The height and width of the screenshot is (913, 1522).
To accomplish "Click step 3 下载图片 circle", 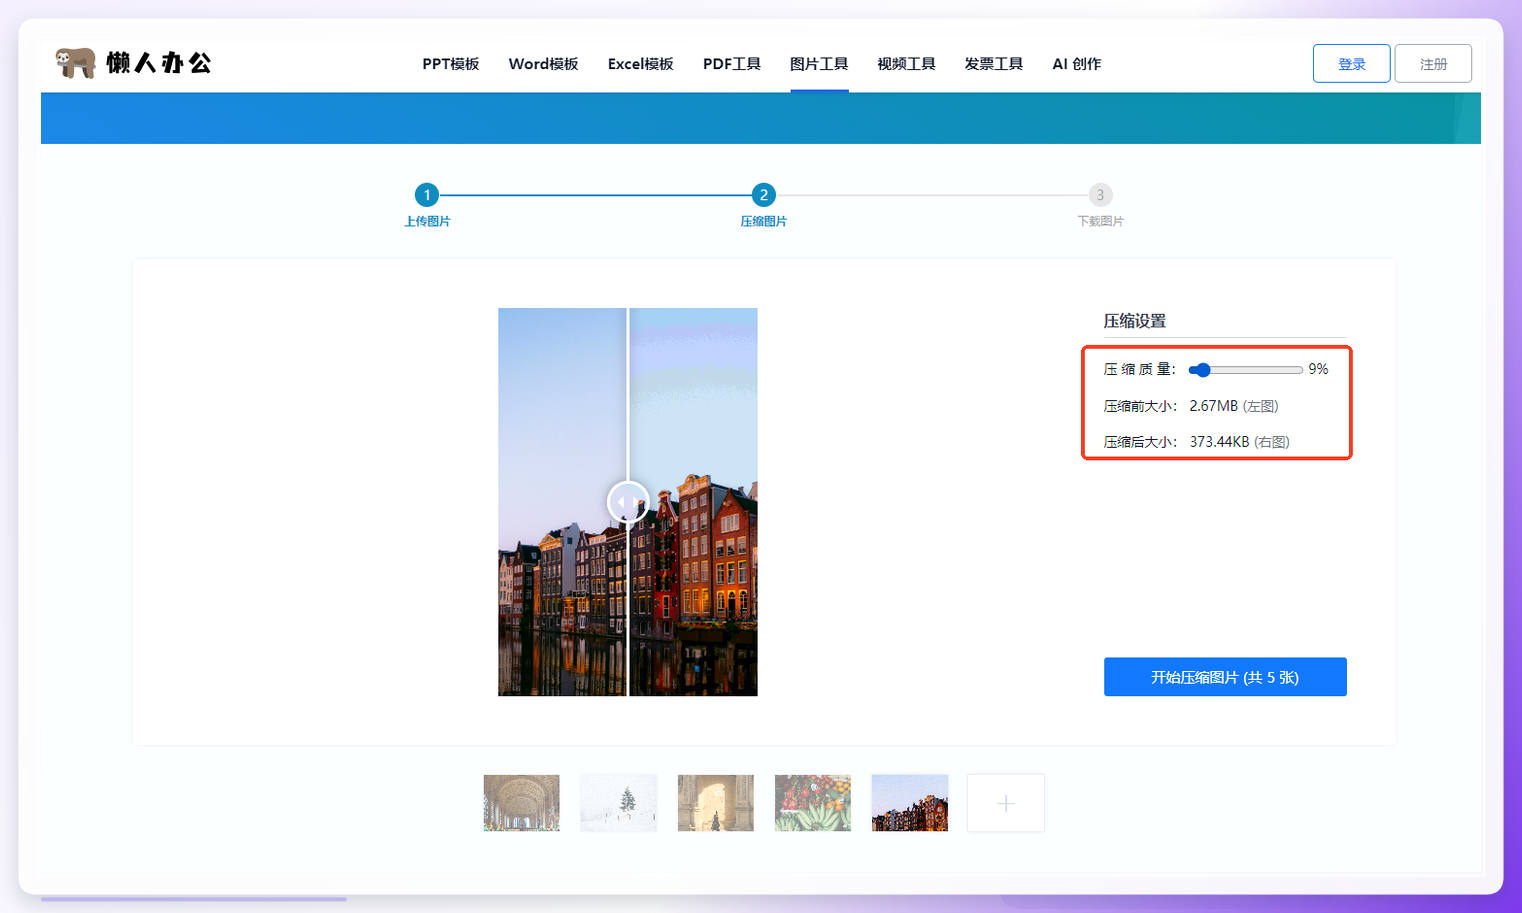I will click(1100, 195).
